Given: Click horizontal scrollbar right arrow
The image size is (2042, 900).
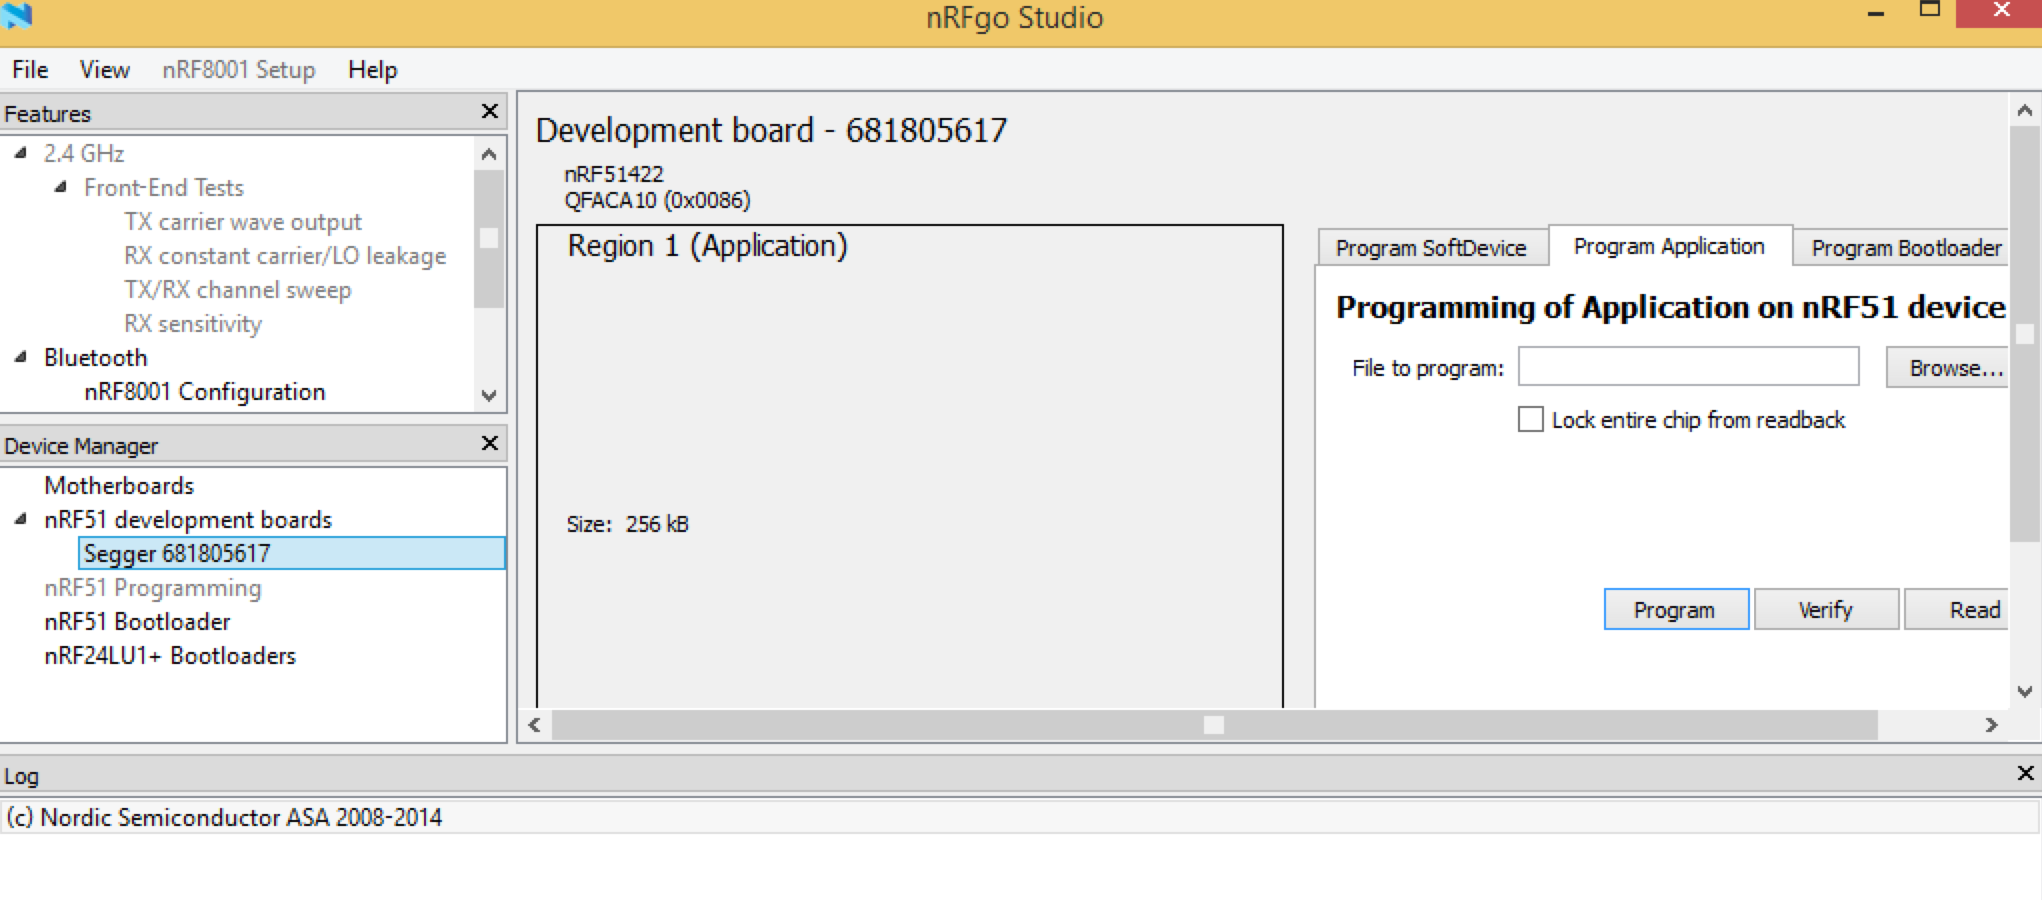Looking at the screenshot, I should (1991, 725).
